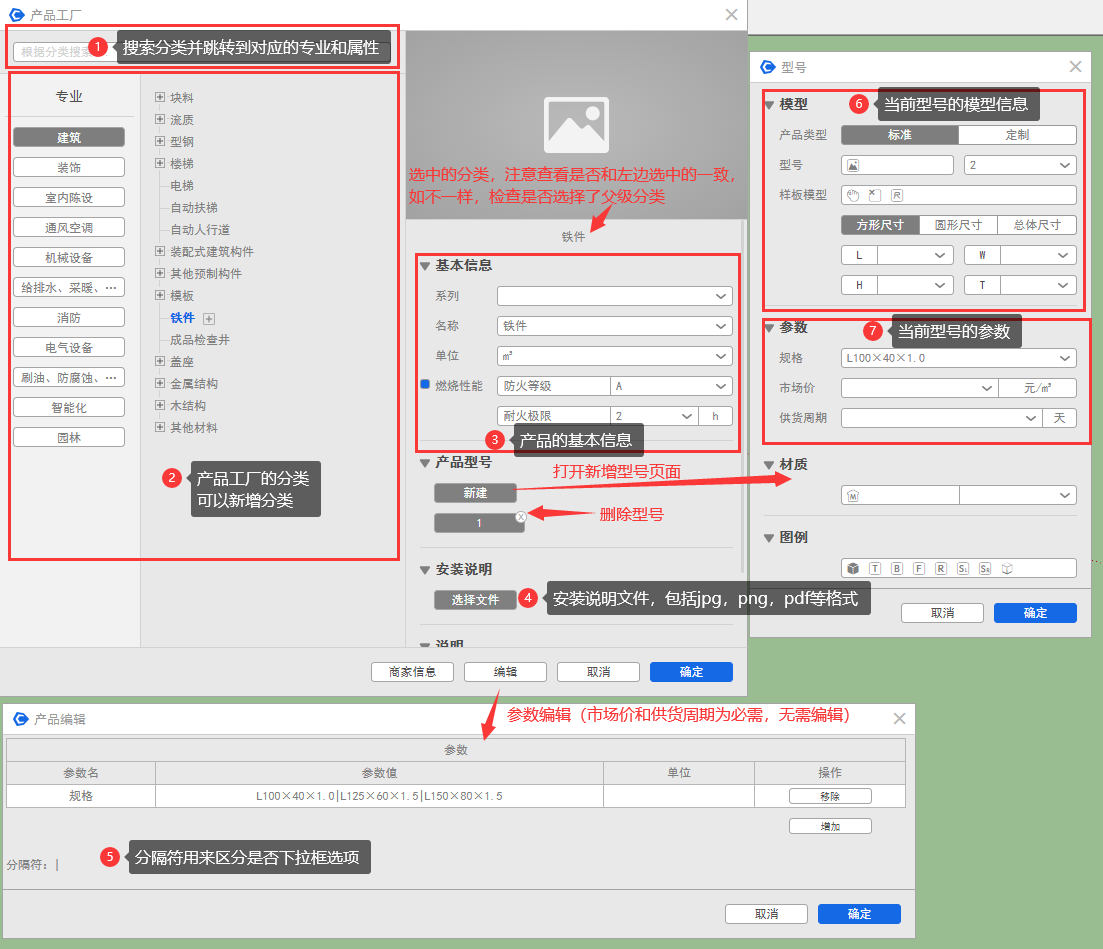Select the 电气设备 specialty tab
1103x949 pixels.
point(69,347)
